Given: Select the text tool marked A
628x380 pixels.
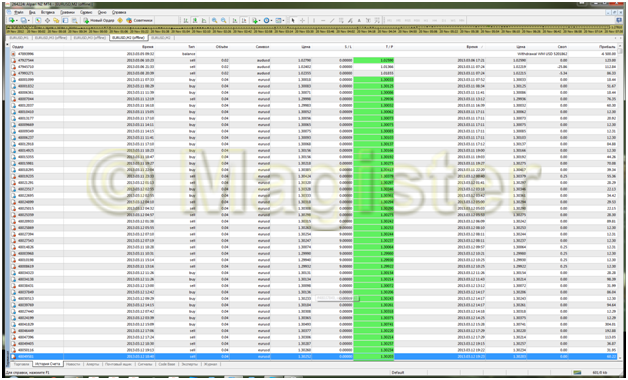Looking at the screenshot, I should [x=359, y=20].
